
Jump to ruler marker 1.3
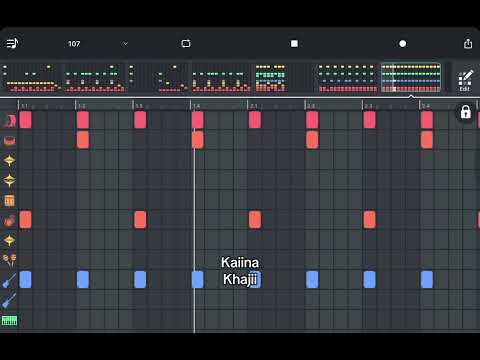139,106
